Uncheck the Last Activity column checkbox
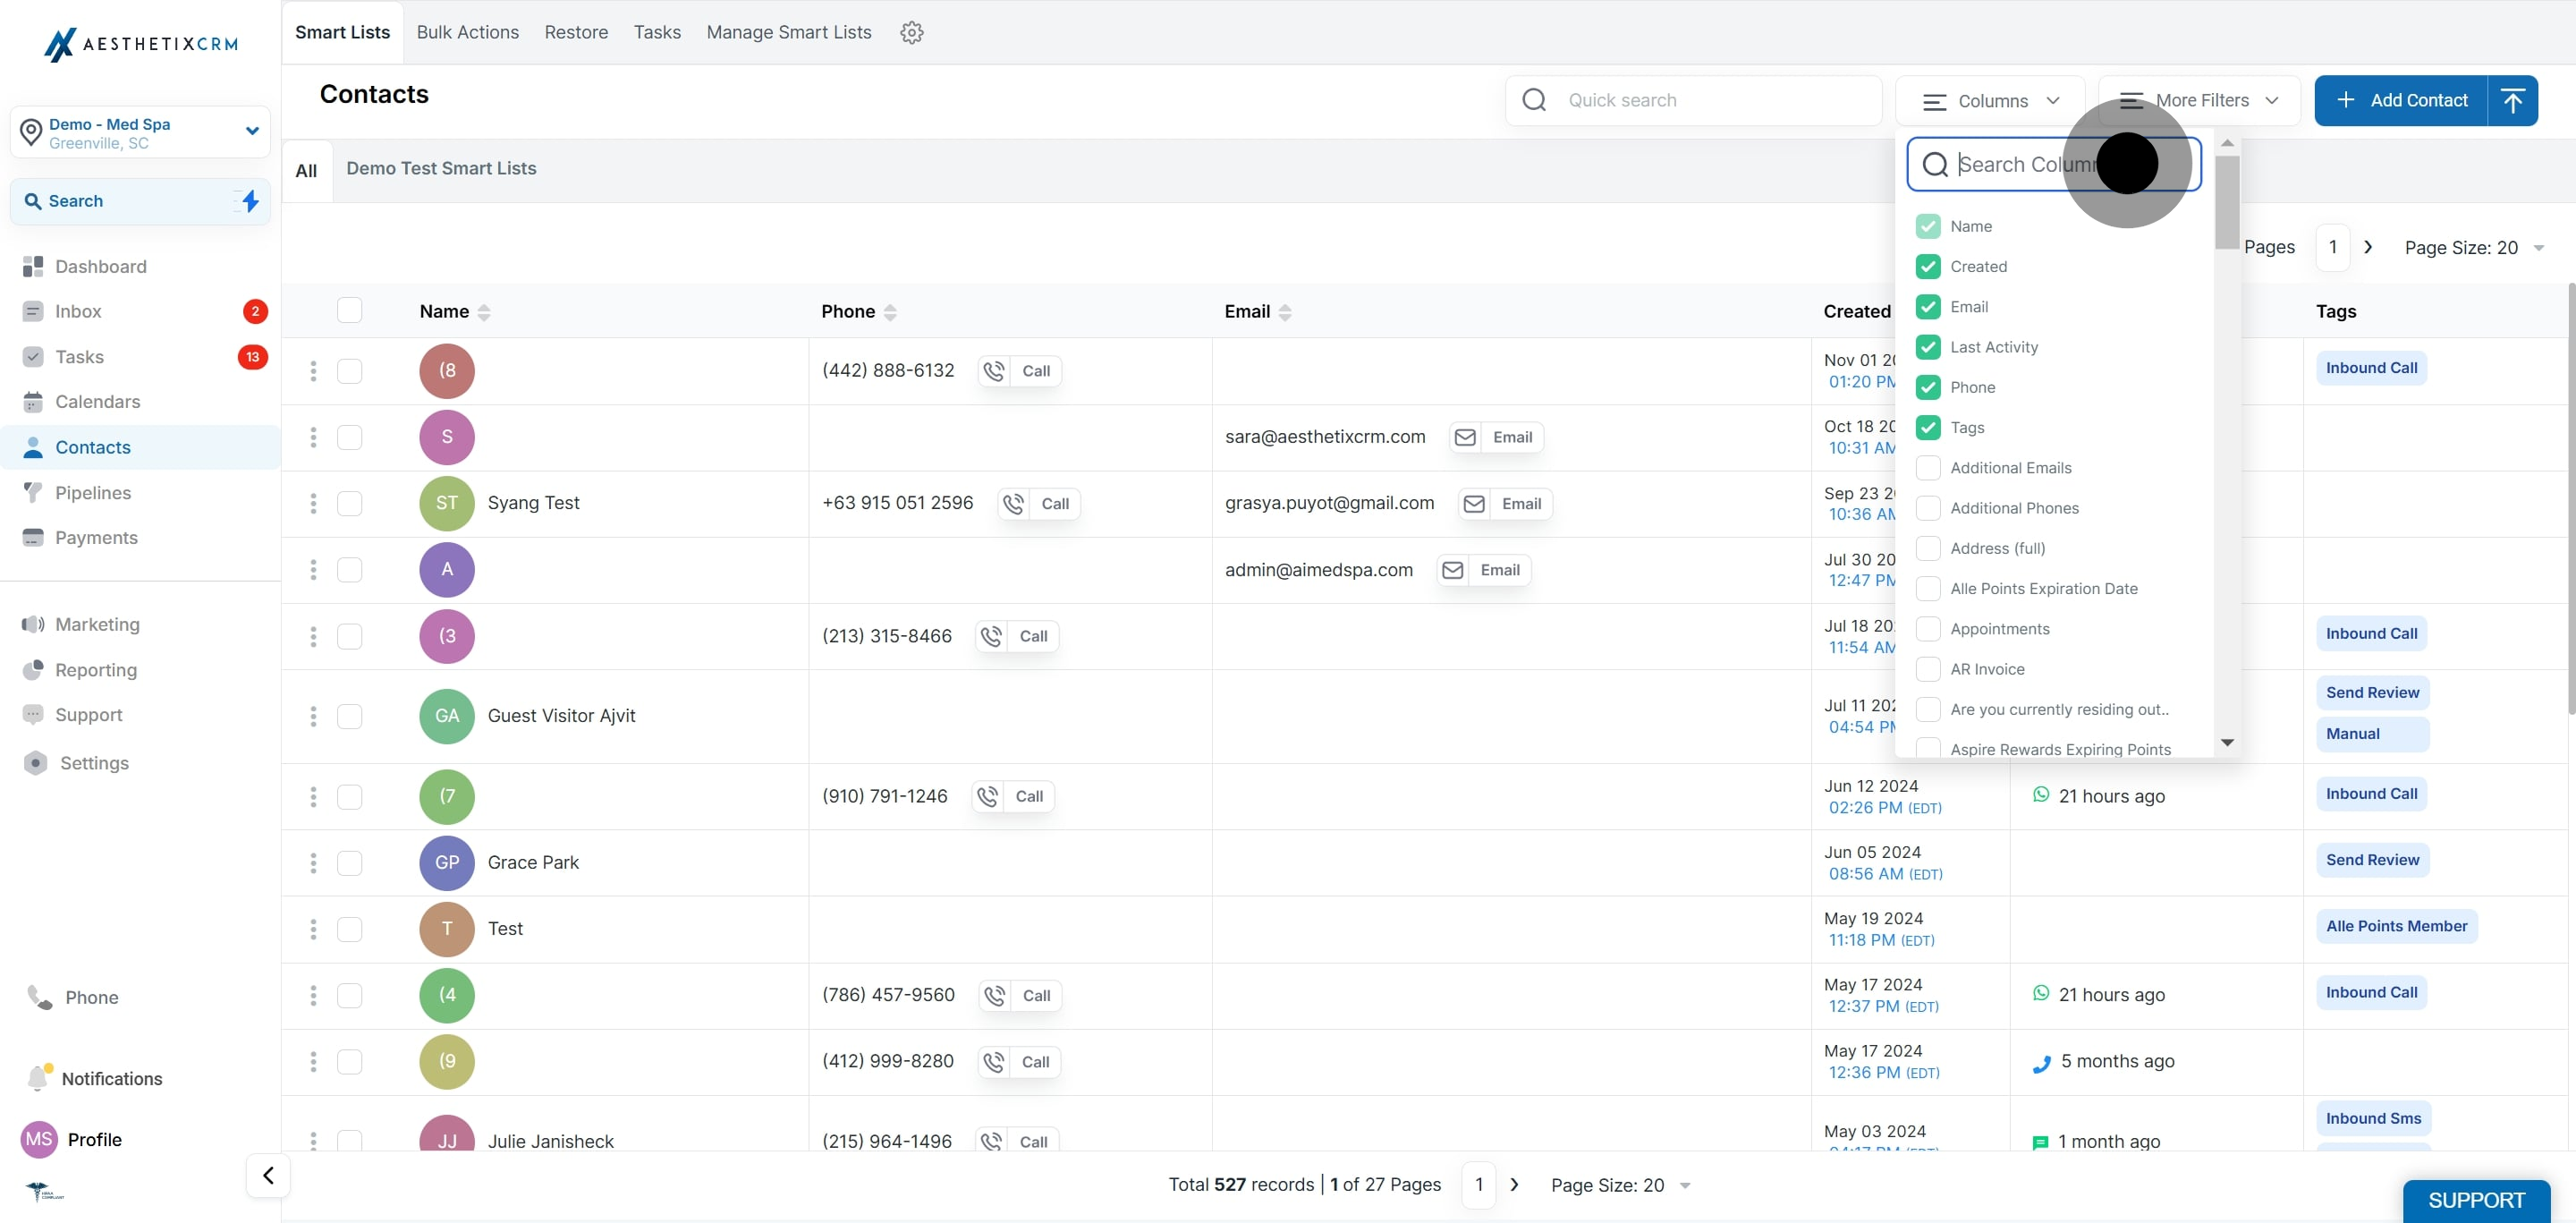This screenshot has width=2576, height=1223. coord(1928,347)
